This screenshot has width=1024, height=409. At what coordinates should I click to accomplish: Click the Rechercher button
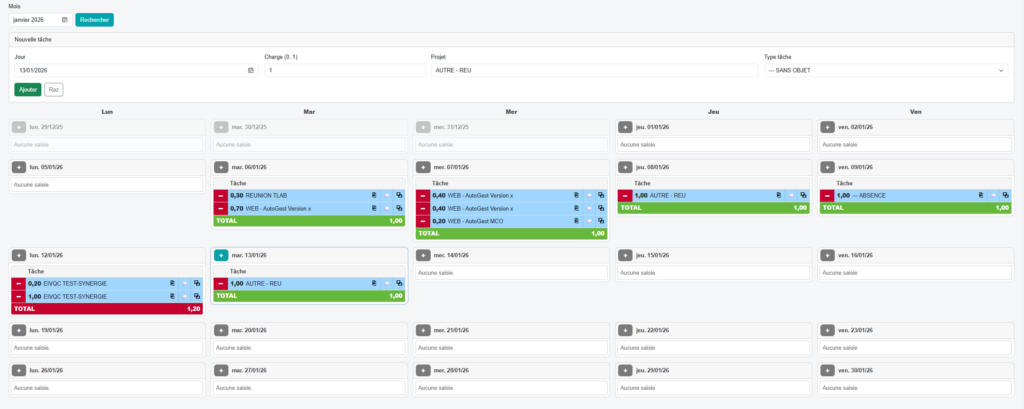tap(95, 19)
